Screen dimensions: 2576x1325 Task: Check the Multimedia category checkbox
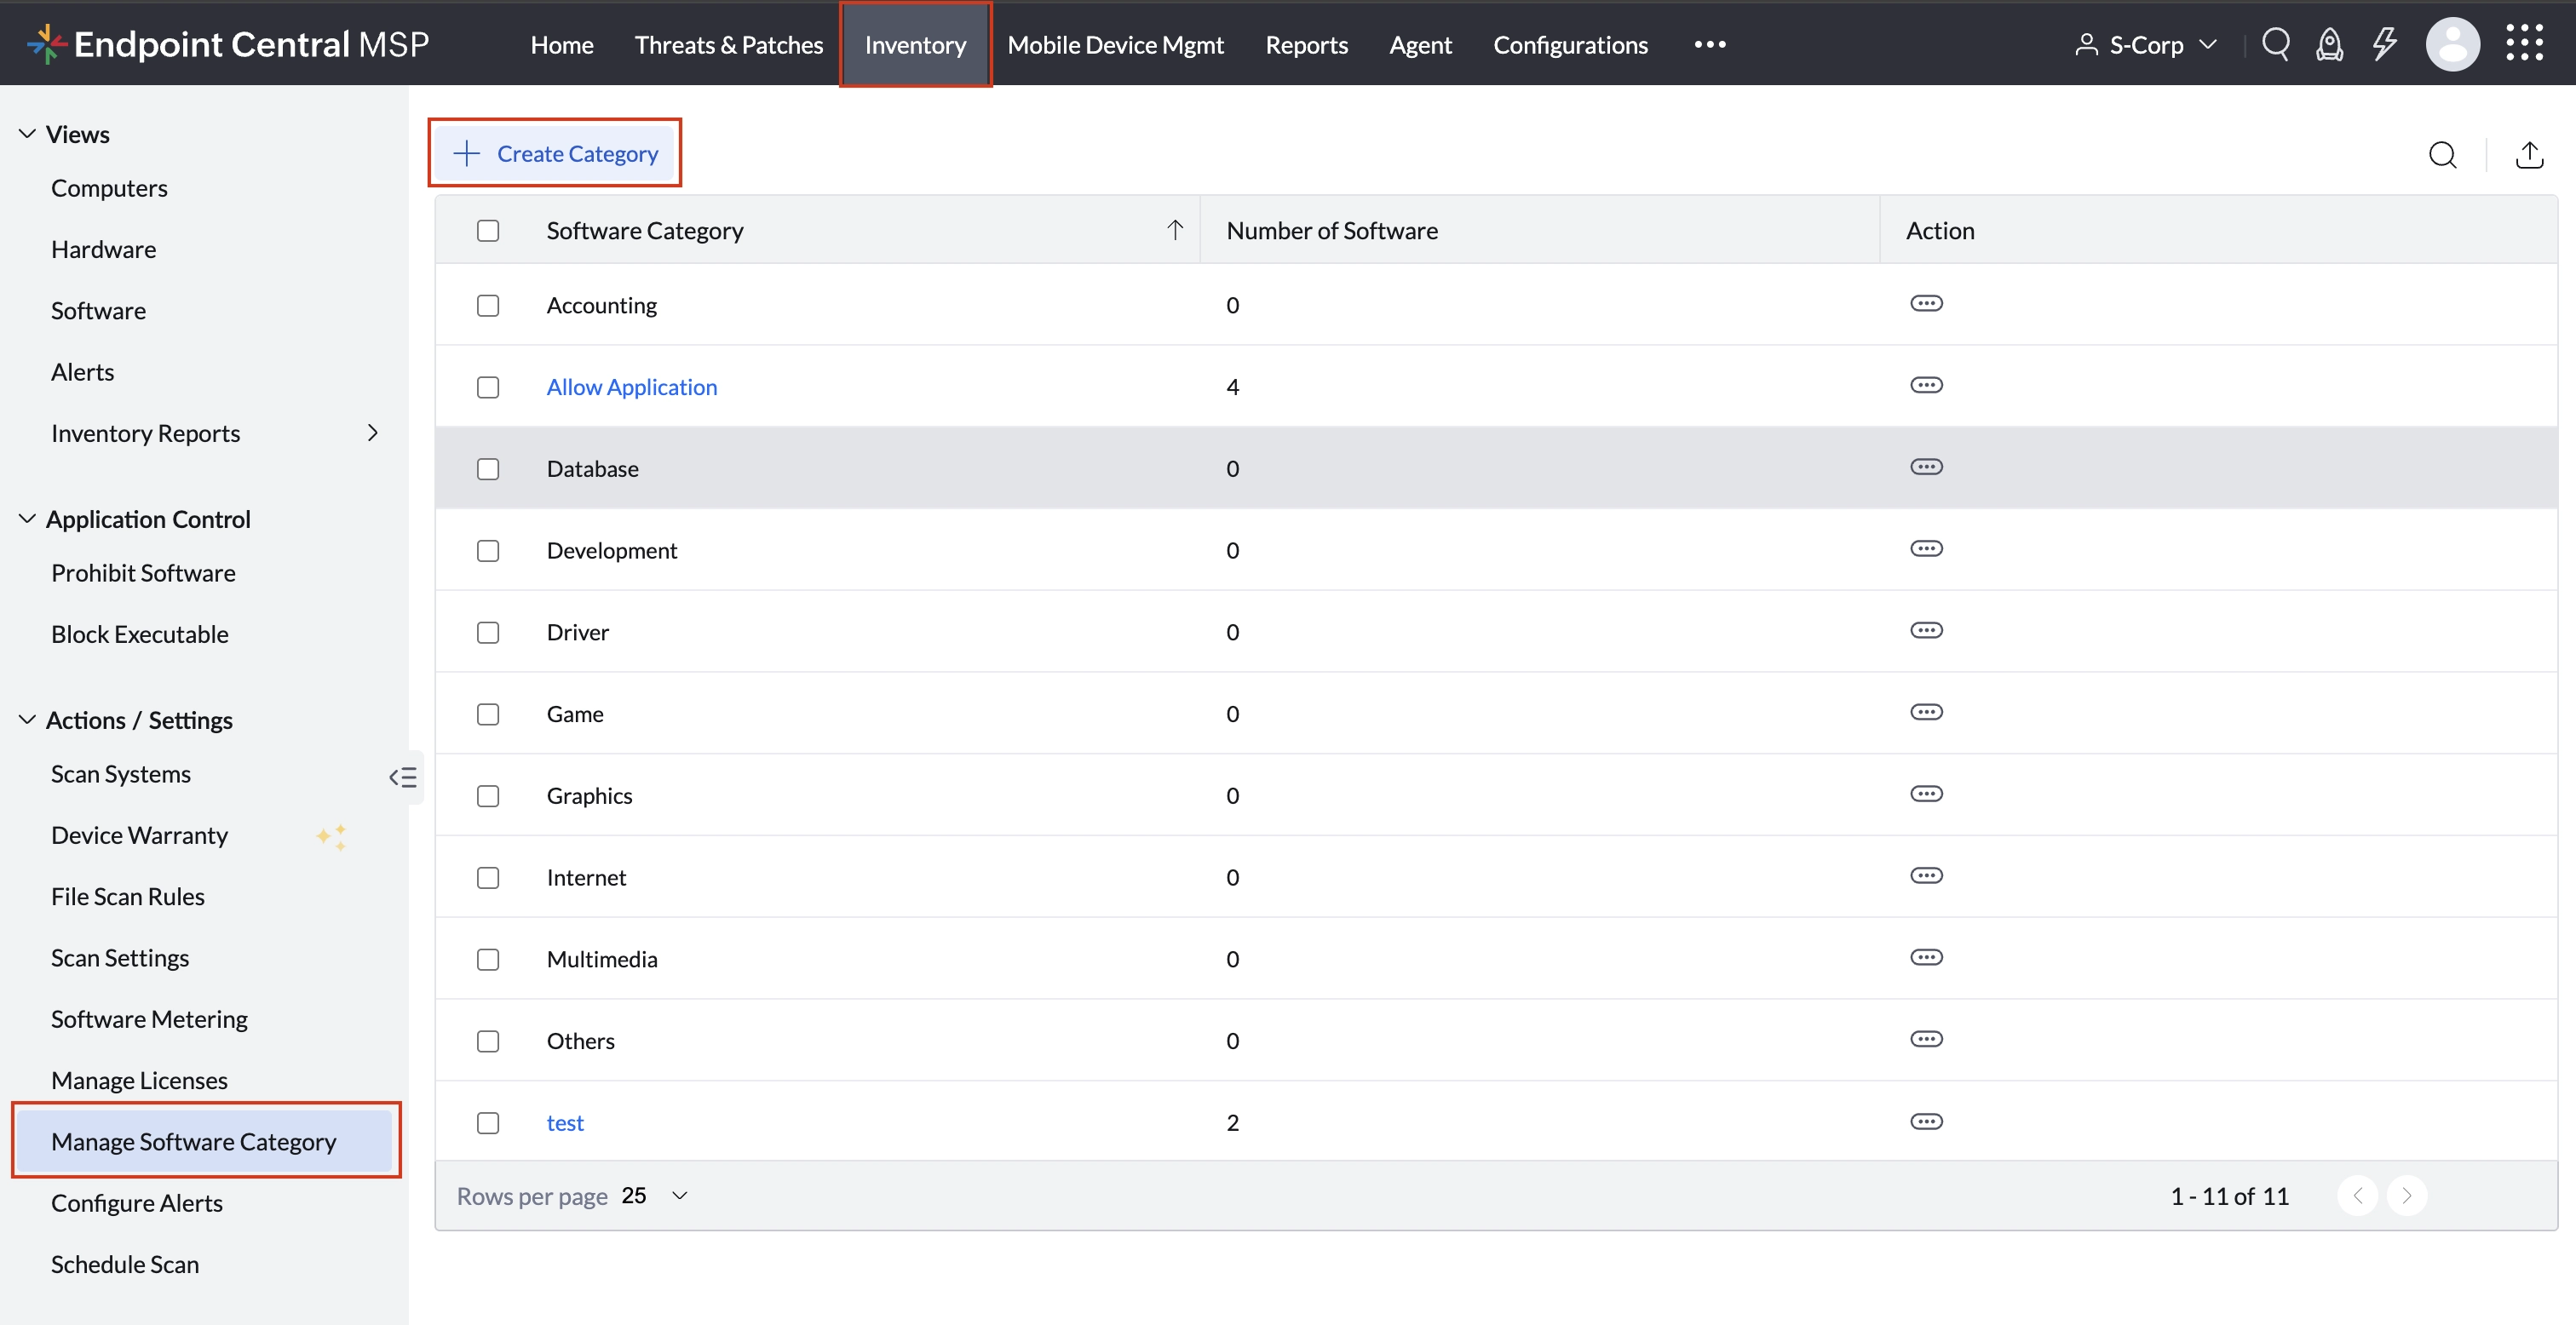pos(488,960)
